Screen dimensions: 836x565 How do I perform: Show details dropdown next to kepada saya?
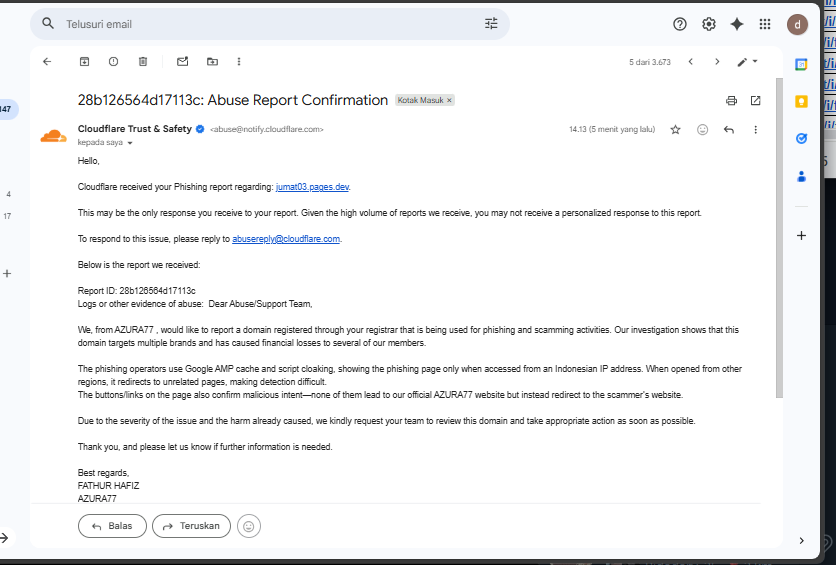click(130, 143)
